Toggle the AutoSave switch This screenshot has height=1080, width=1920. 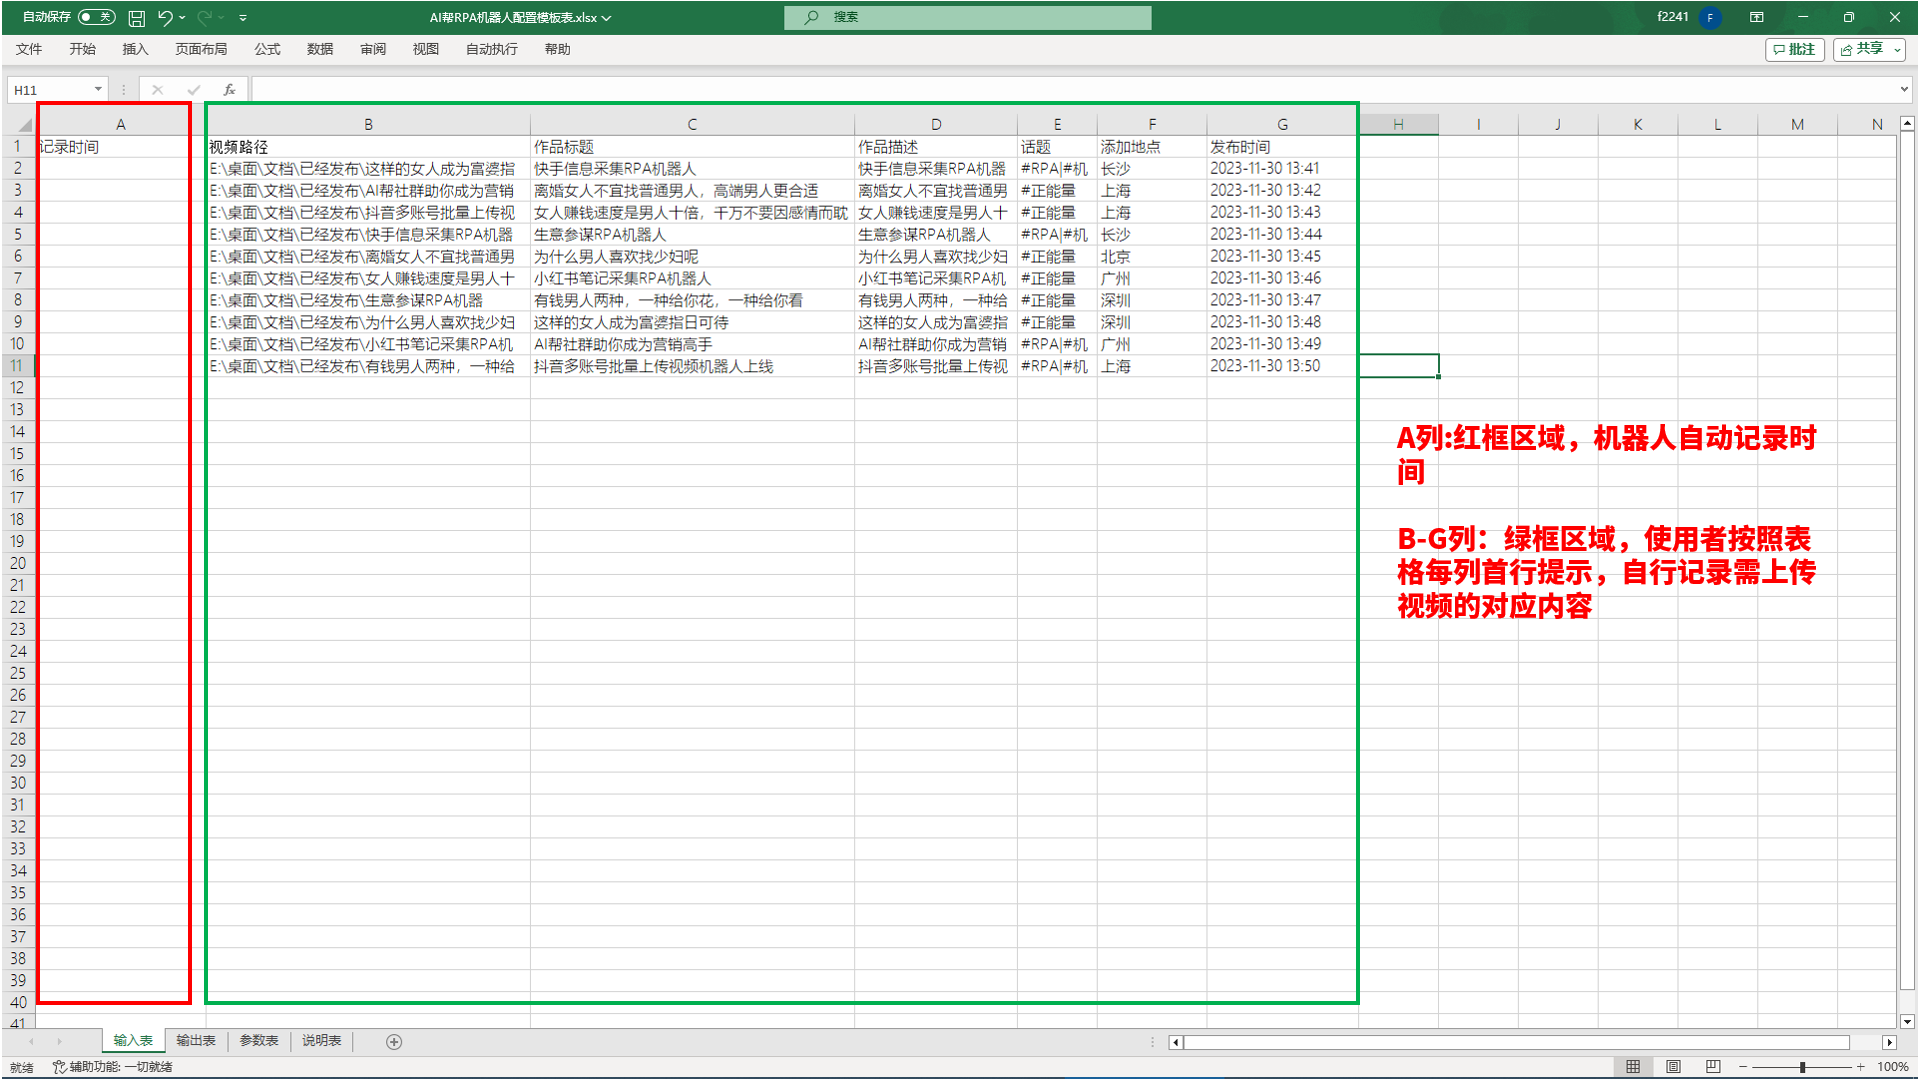tap(96, 17)
